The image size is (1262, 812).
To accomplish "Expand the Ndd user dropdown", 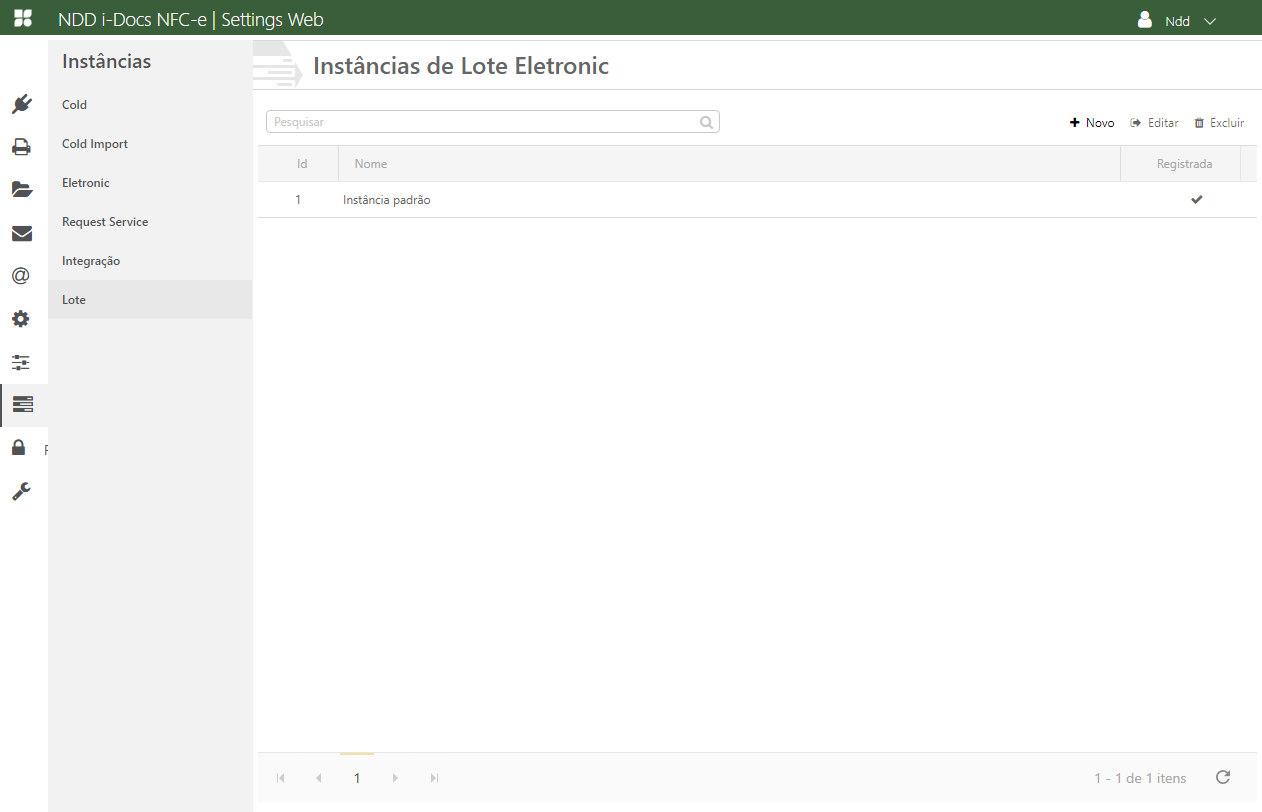I will tap(1177, 21).
